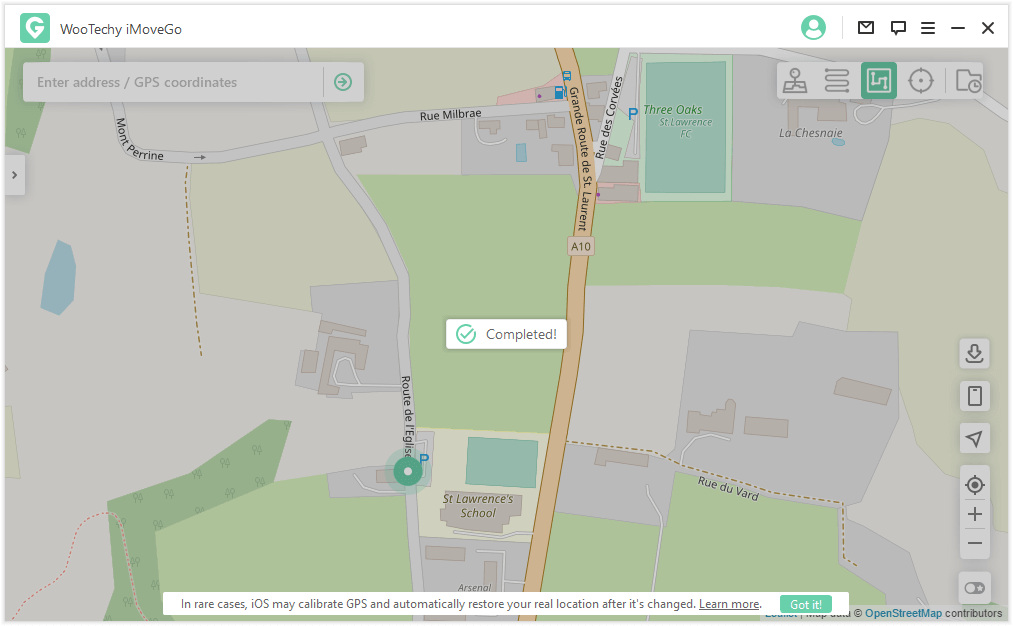1013x626 pixels.
Task: Click the Got it! button
Action: [806, 604]
